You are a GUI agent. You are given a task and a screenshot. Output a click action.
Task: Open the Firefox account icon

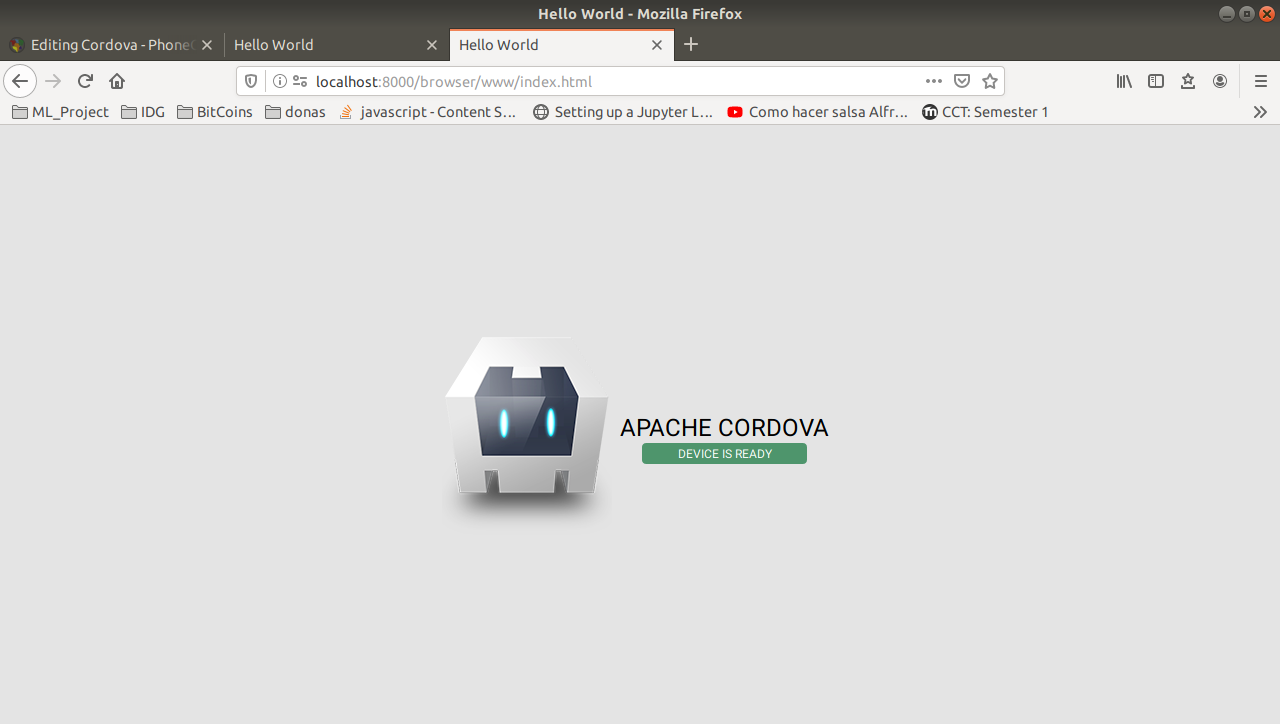1220,81
